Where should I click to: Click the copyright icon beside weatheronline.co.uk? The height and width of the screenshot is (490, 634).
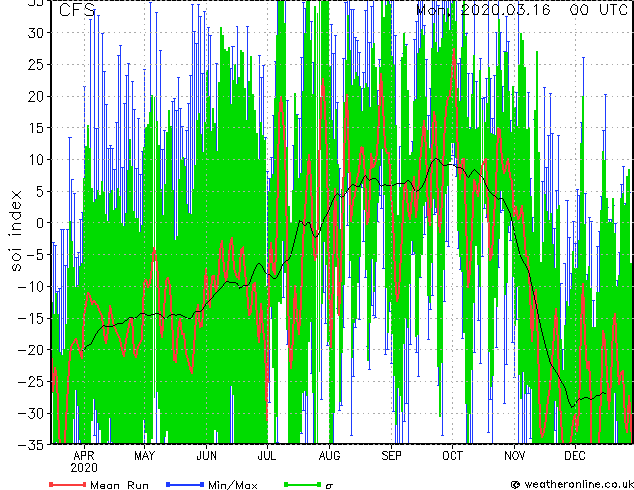[515, 484]
